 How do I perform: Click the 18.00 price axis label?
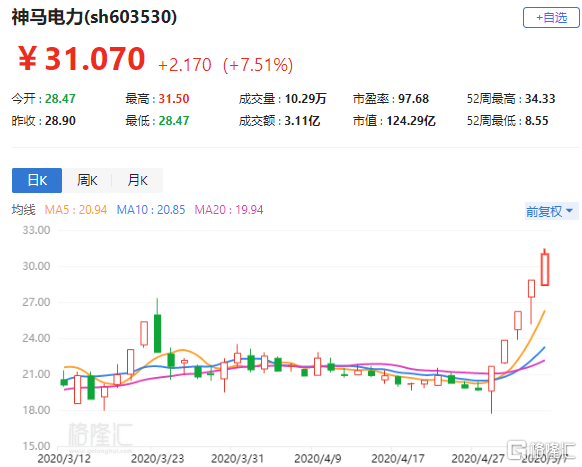36,410
